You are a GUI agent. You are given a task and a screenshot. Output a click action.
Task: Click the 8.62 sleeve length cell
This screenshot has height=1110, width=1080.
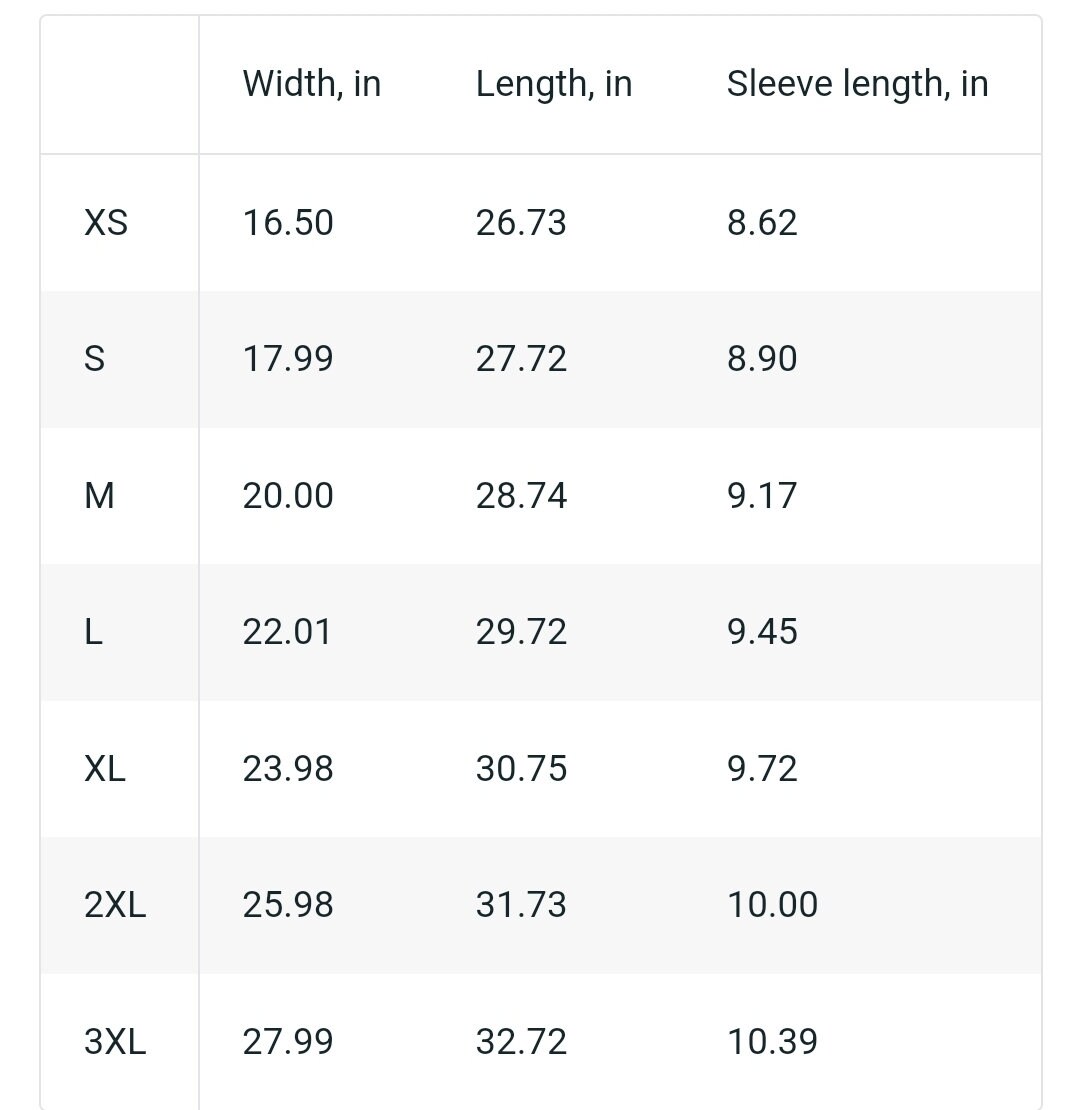point(762,223)
